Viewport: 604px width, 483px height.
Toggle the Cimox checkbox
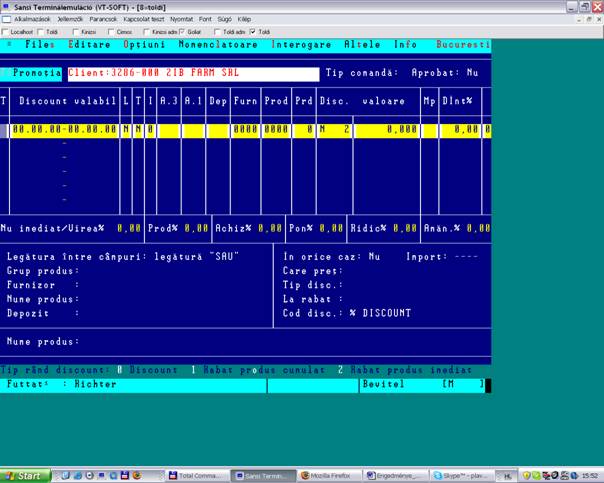click(x=111, y=32)
